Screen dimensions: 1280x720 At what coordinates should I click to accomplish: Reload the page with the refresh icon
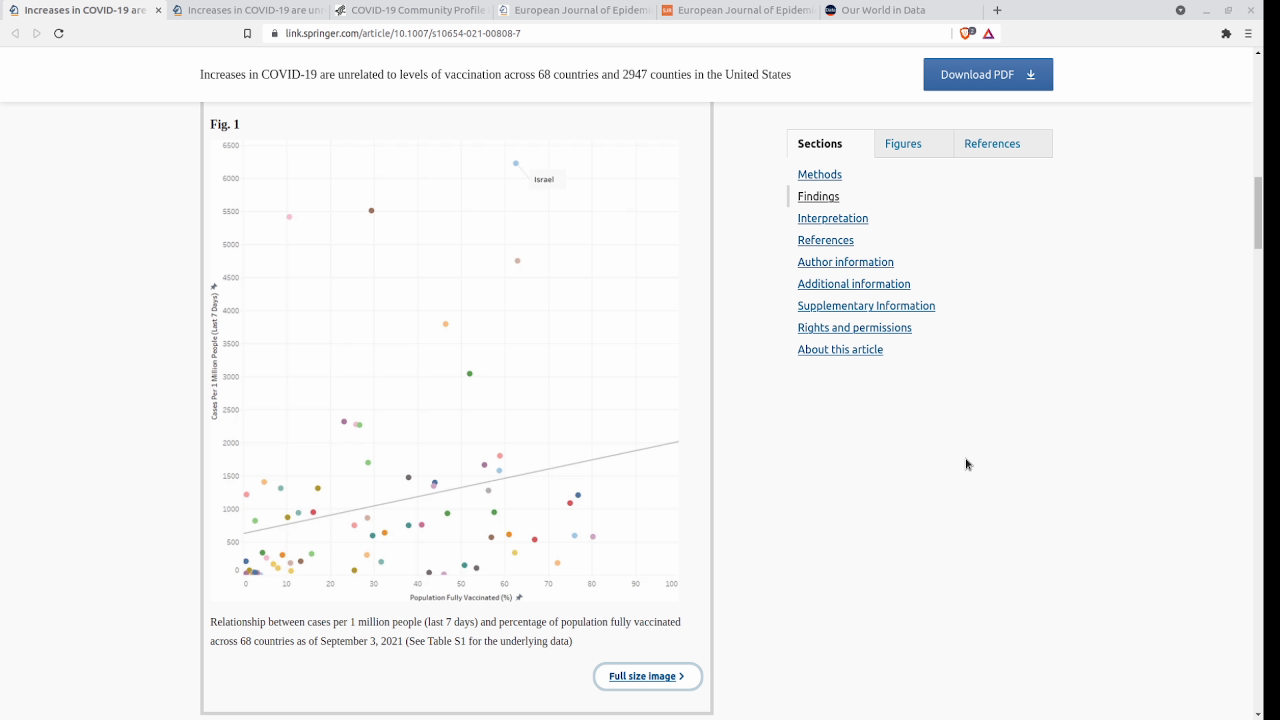59,33
